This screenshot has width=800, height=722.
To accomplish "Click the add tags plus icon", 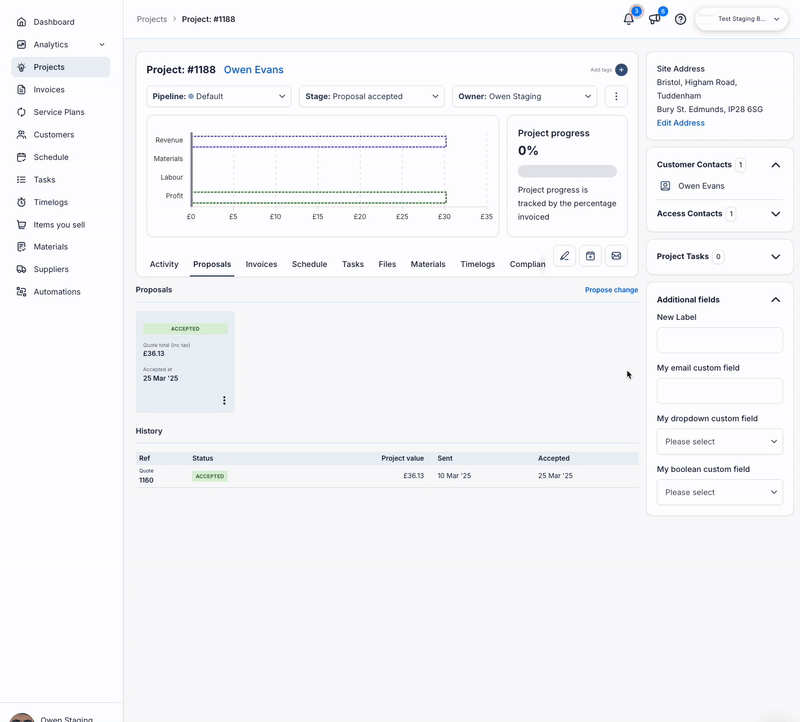I will tap(621, 70).
